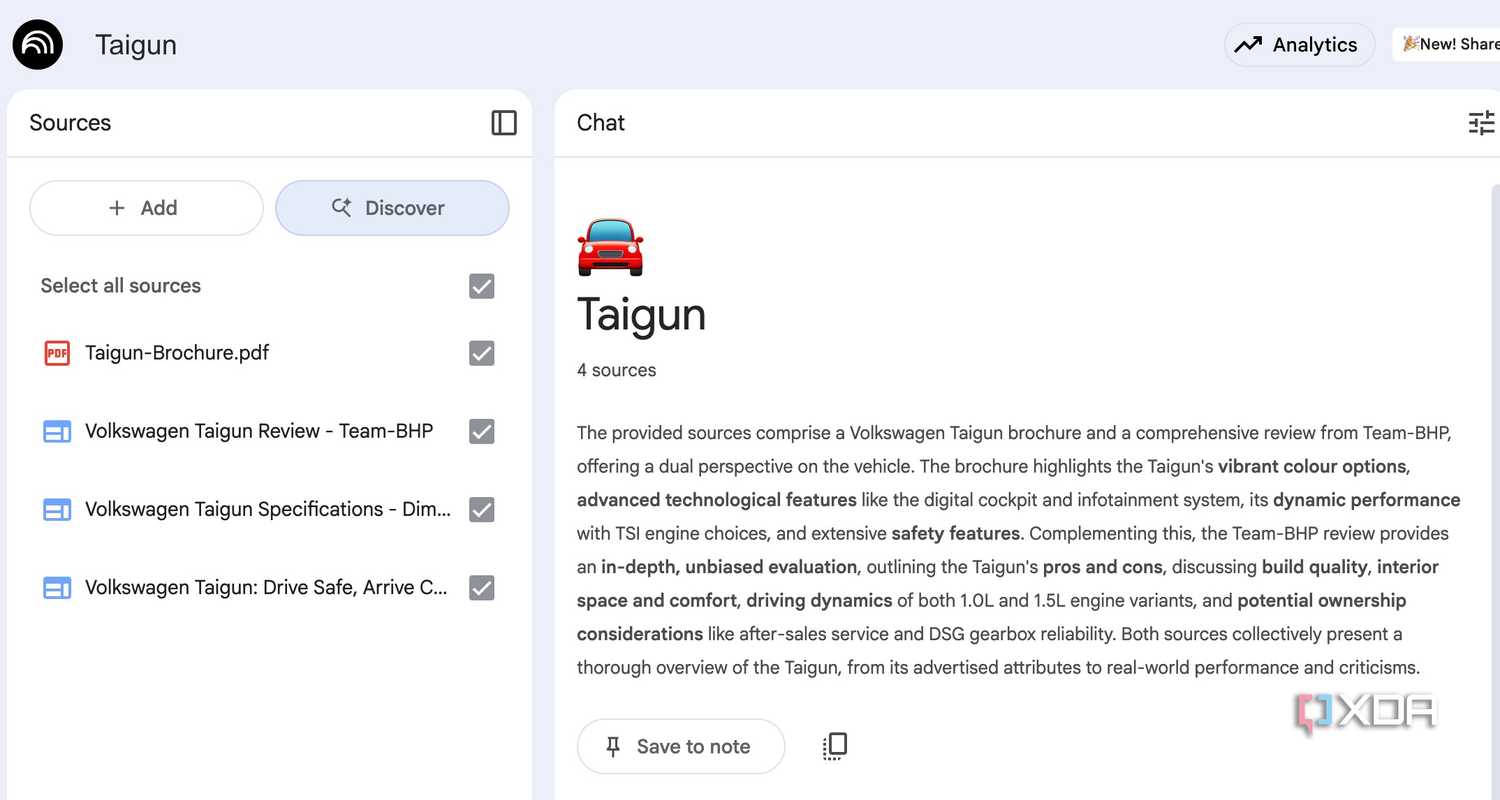Viewport: 1500px width, 800px height.
Task: Click the large Taigun heading in chat
Action: [642, 315]
